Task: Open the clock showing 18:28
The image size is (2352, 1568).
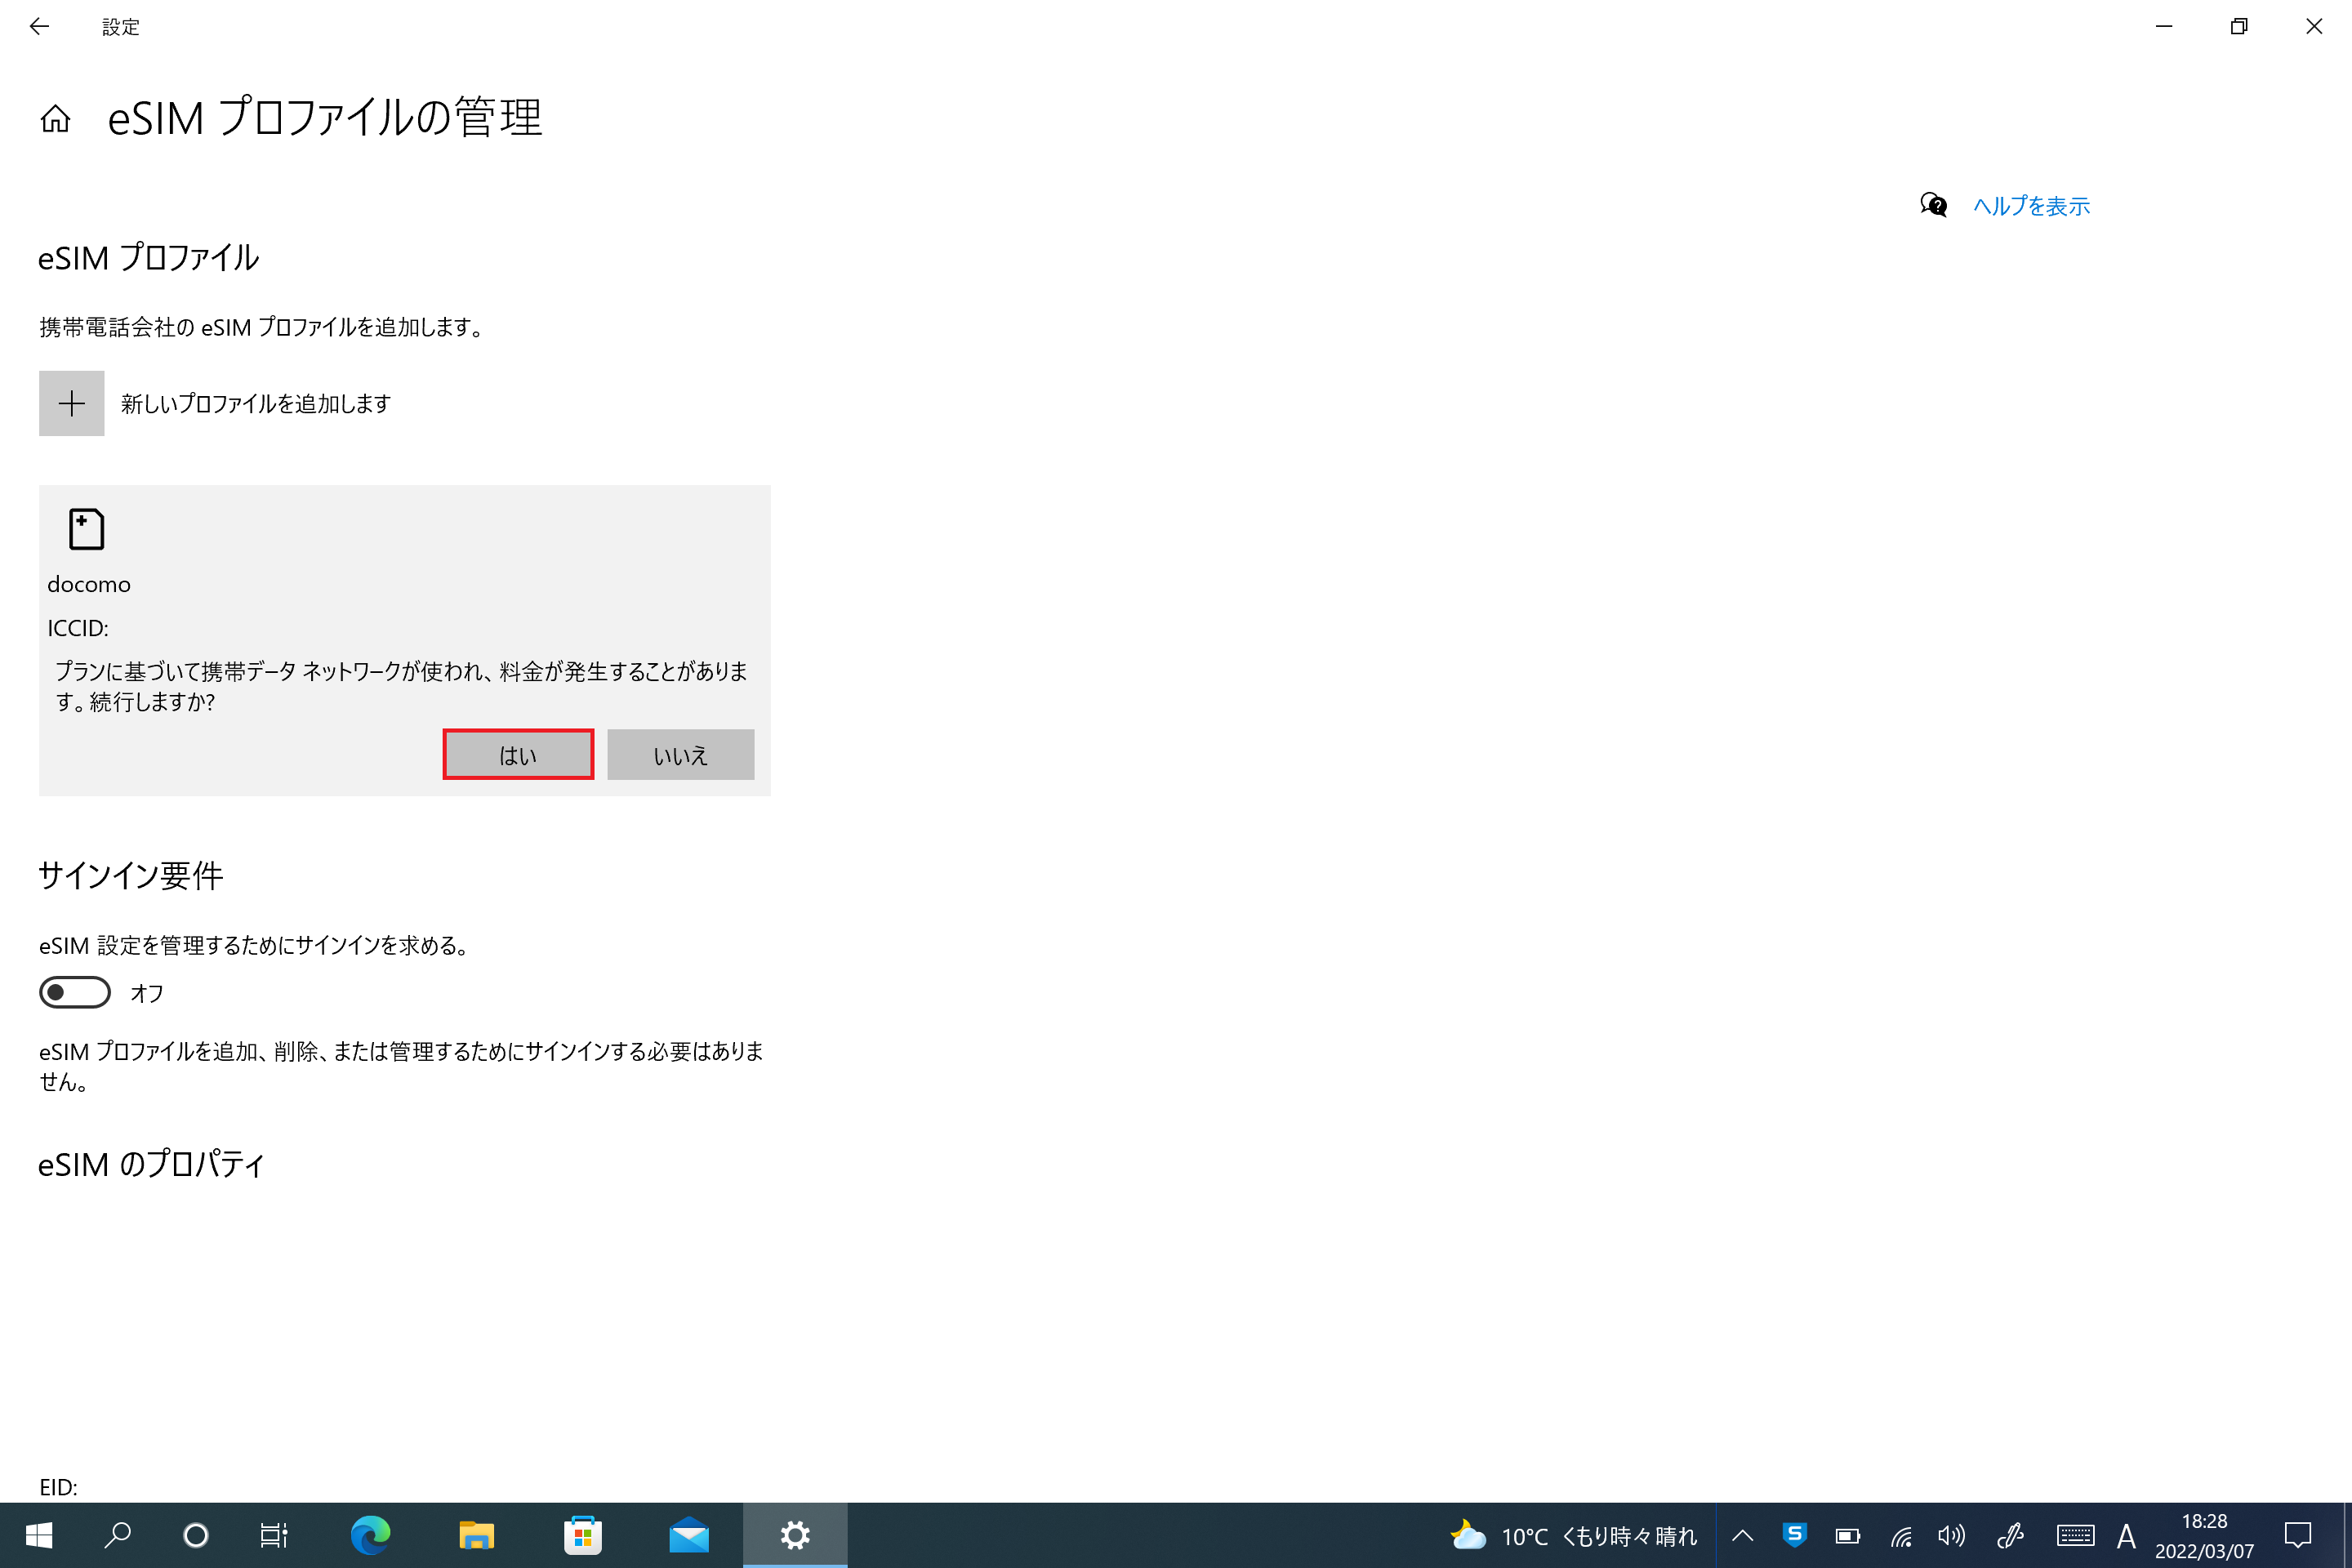Action: (2204, 1536)
